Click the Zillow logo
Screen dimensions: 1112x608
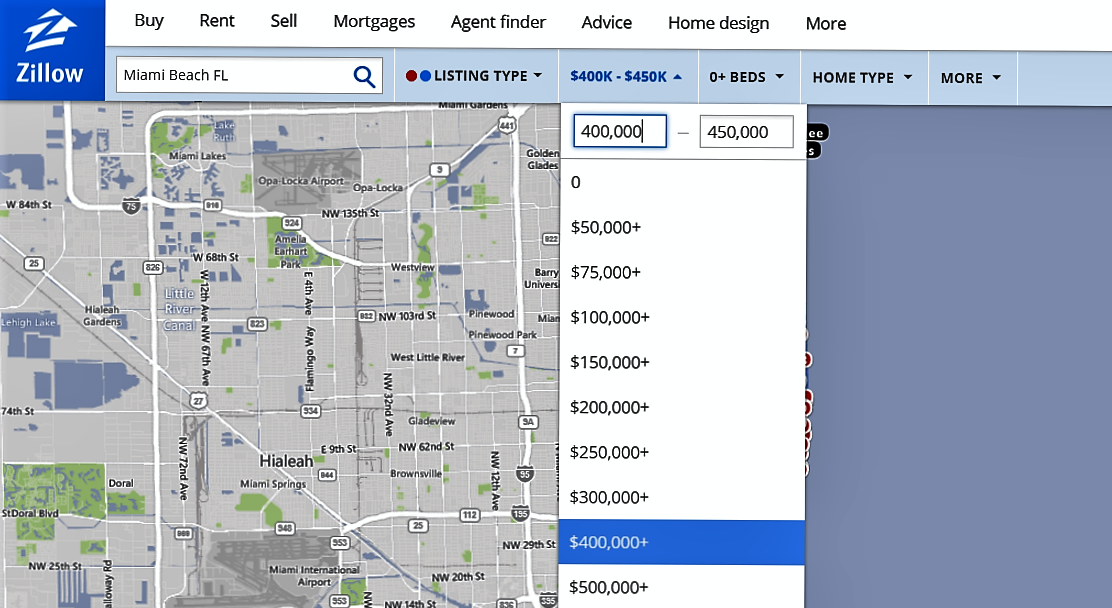pos(50,48)
